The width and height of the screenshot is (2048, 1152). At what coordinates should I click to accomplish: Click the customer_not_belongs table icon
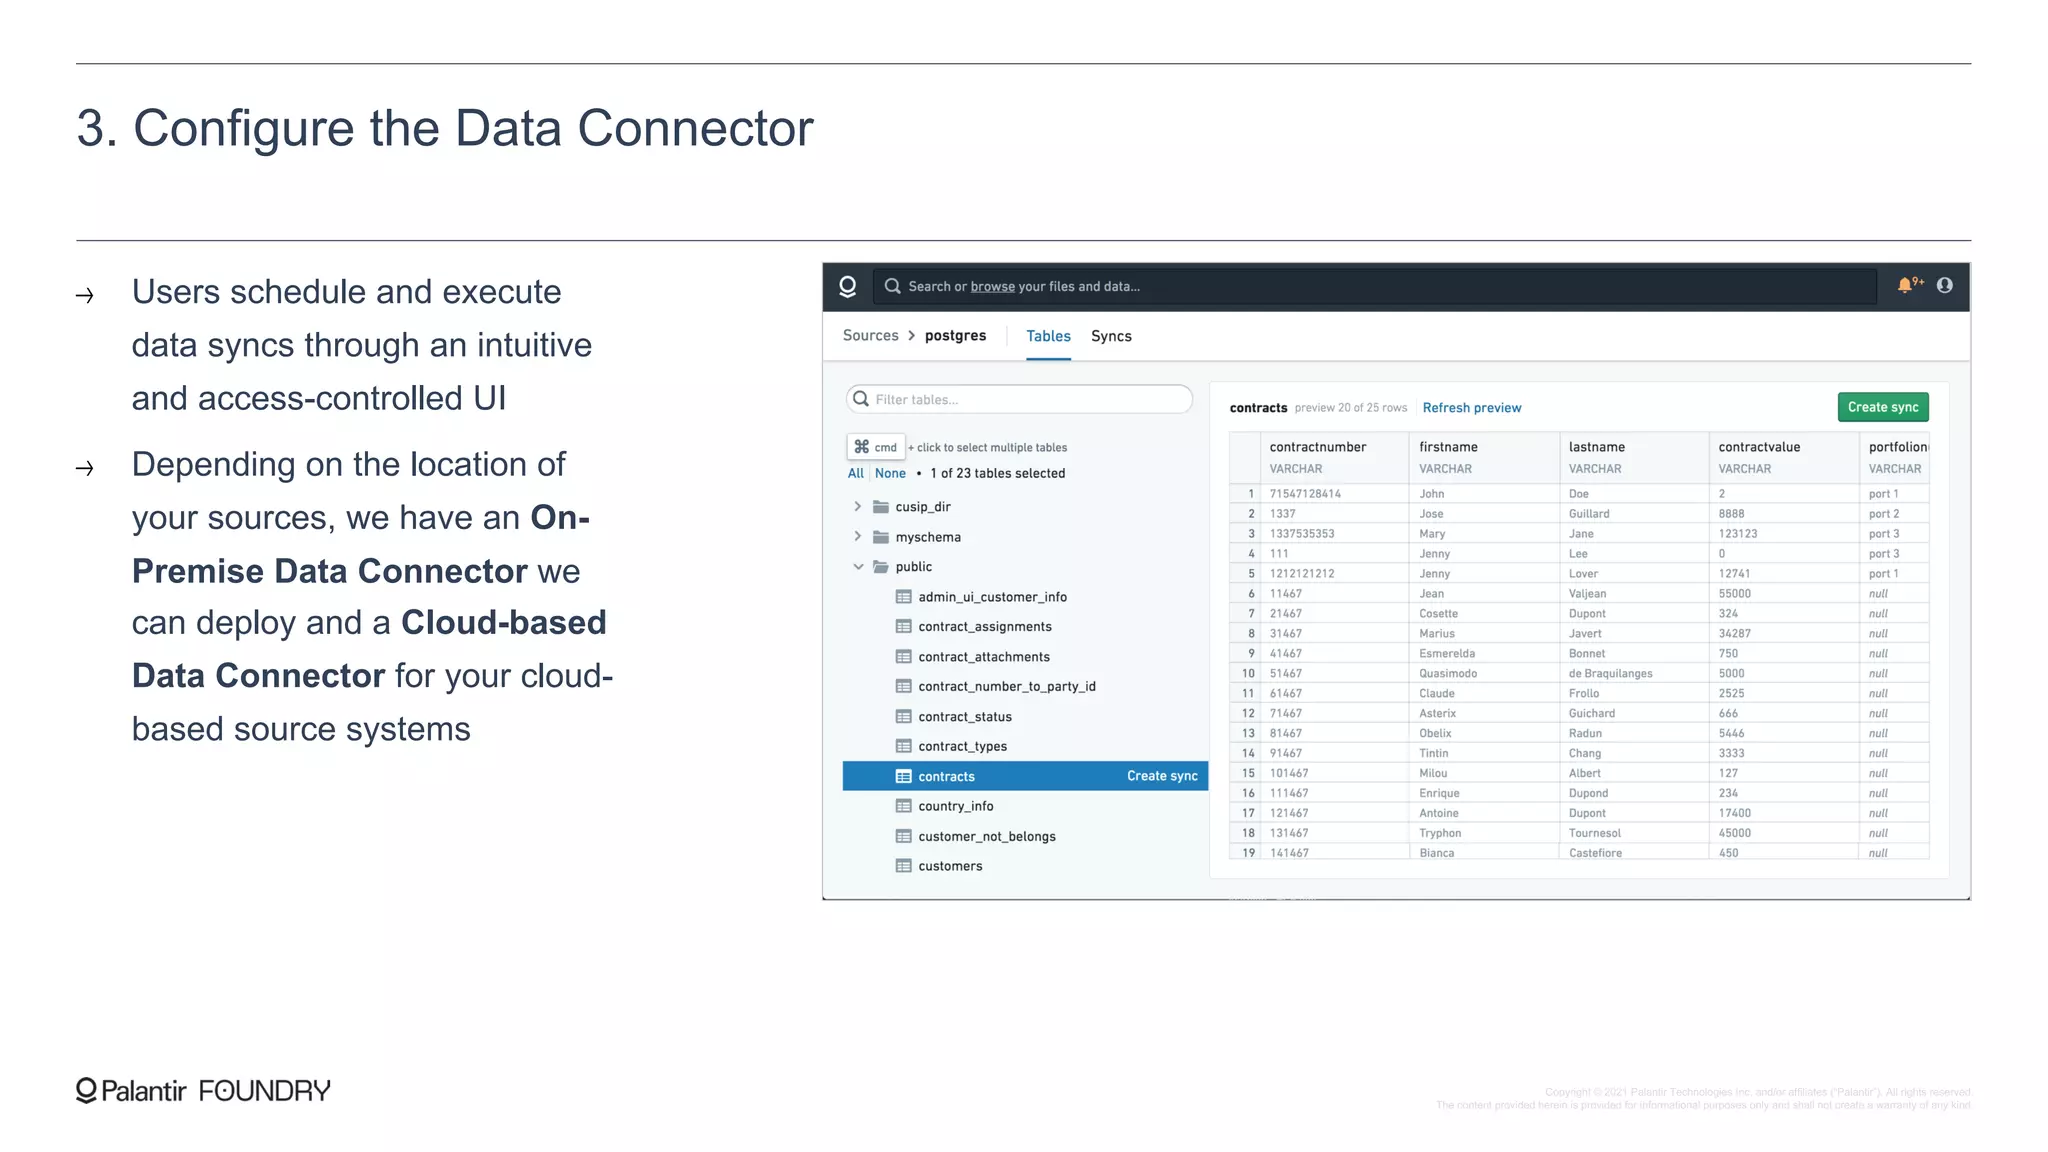tap(903, 836)
